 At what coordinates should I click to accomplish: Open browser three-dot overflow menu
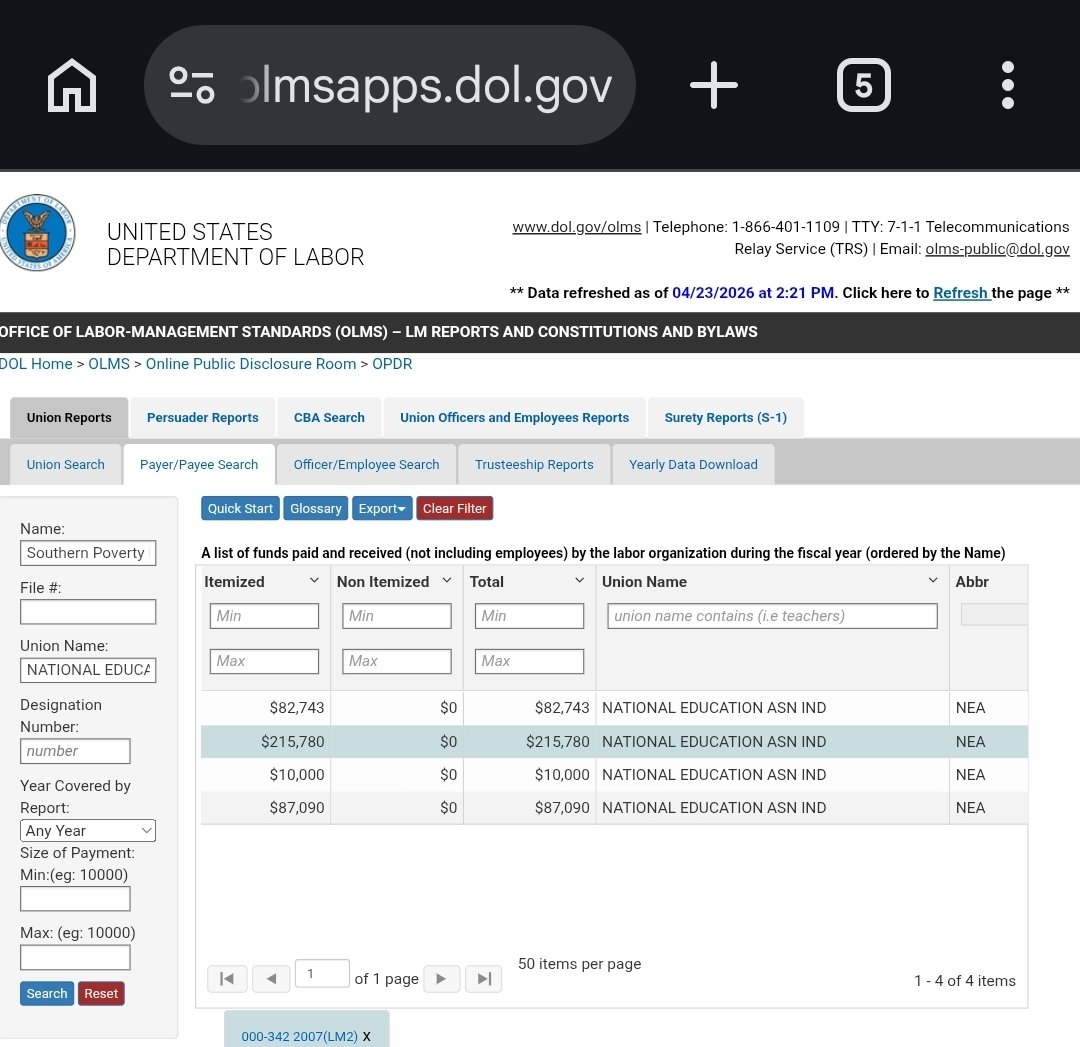(1008, 85)
